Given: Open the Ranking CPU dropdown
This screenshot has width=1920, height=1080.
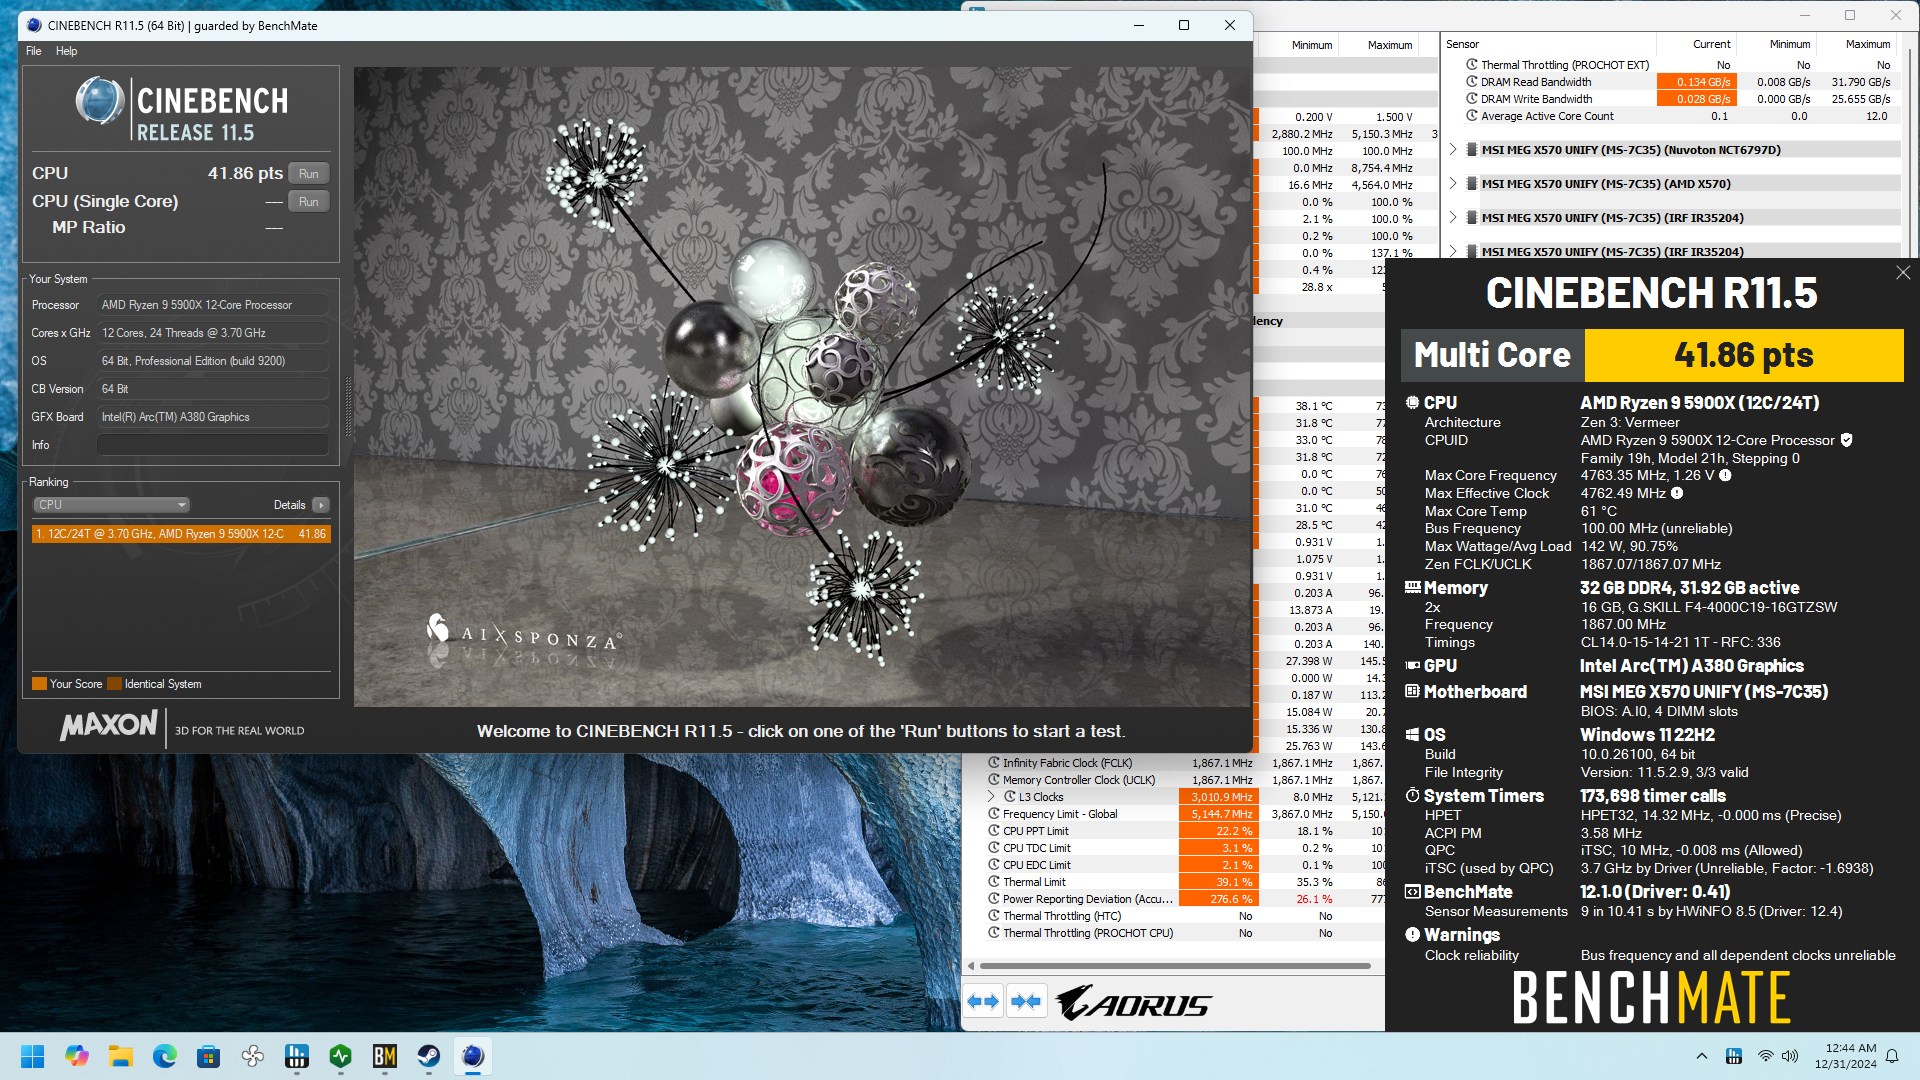Looking at the screenshot, I should [x=111, y=505].
